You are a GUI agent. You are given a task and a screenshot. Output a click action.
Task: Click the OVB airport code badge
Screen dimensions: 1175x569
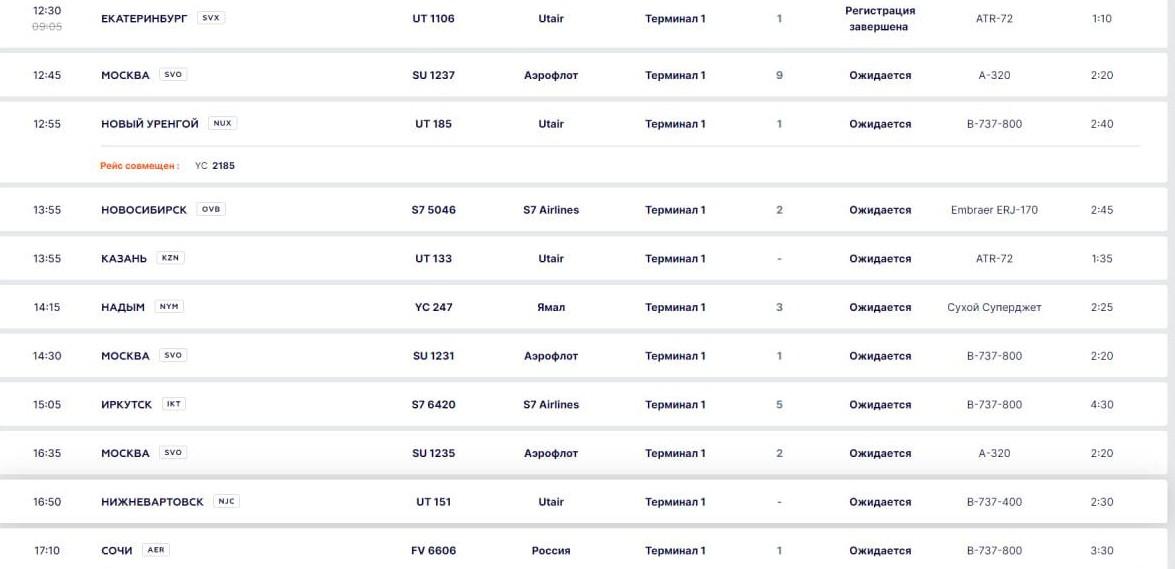click(211, 210)
